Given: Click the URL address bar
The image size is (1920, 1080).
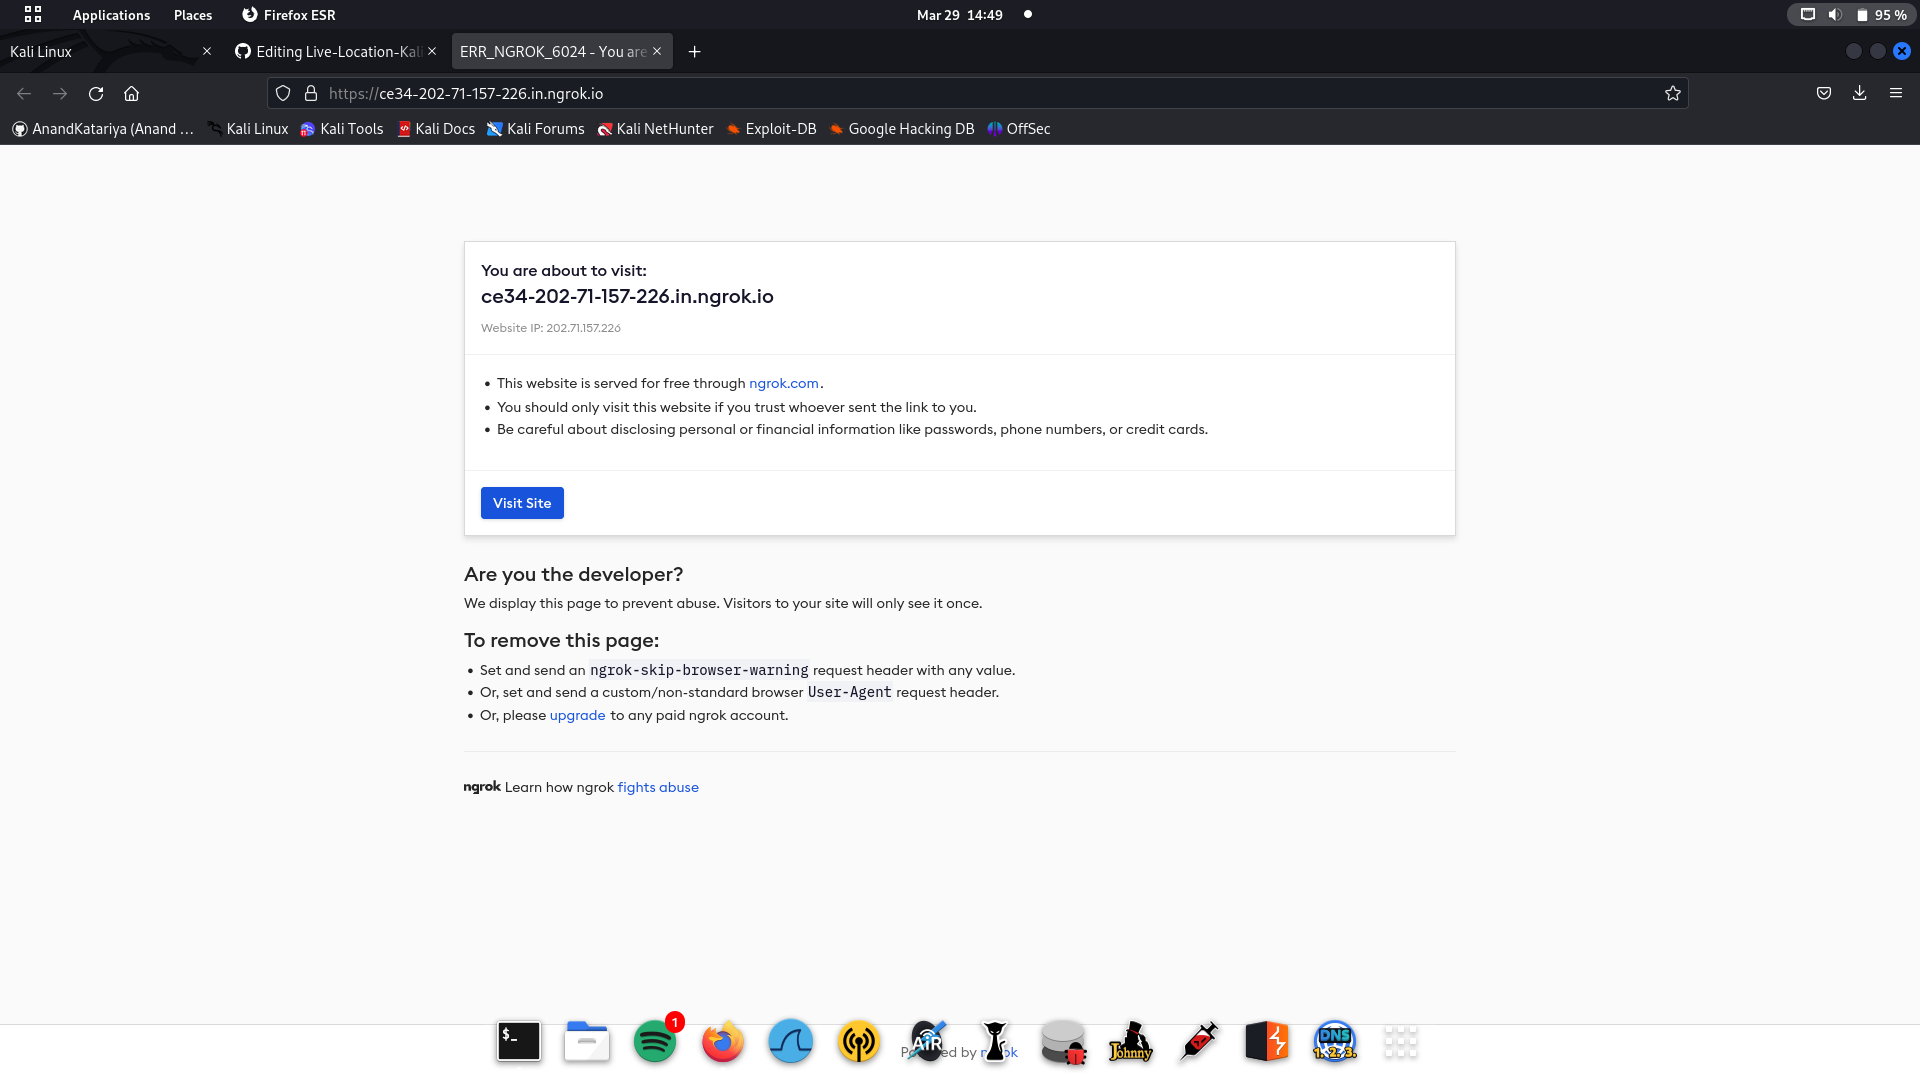Looking at the screenshot, I should (x=900, y=93).
